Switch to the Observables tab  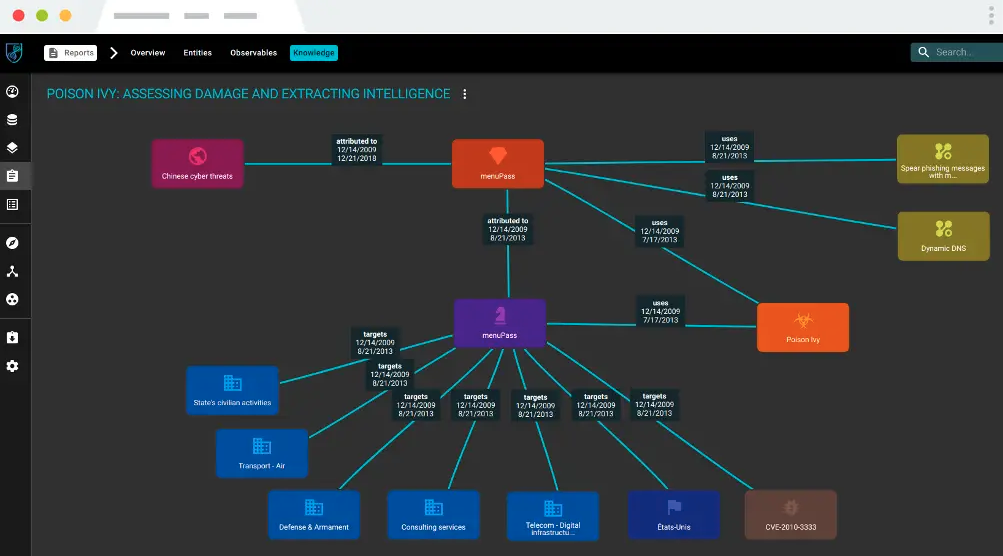[253, 53]
